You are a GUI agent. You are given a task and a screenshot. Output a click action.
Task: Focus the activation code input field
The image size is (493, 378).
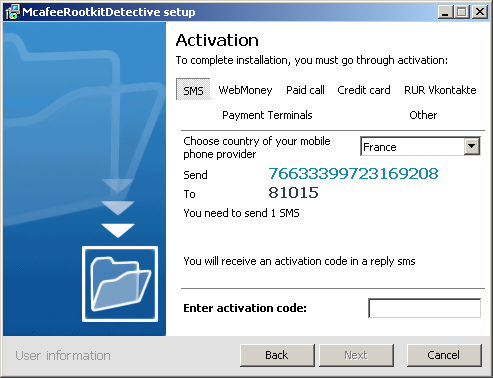pos(424,308)
